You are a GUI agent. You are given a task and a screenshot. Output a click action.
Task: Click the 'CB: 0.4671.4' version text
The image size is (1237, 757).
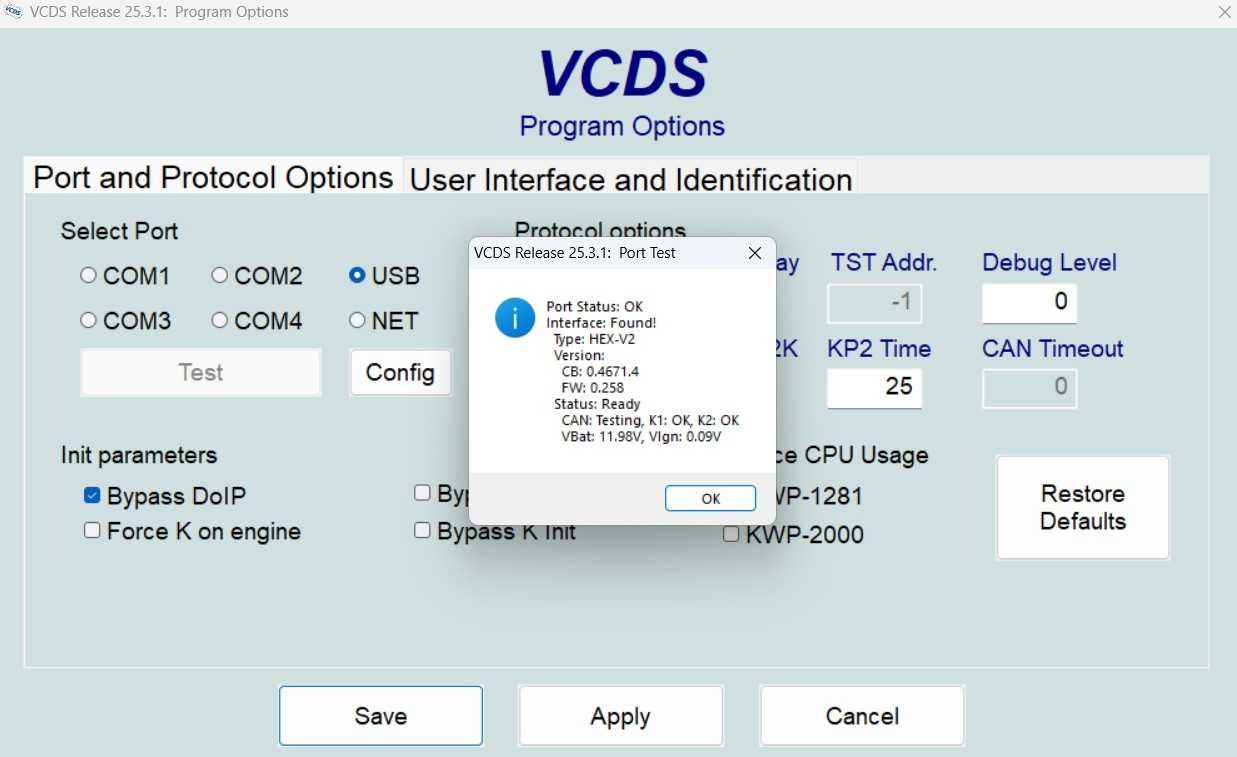pos(600,372)
